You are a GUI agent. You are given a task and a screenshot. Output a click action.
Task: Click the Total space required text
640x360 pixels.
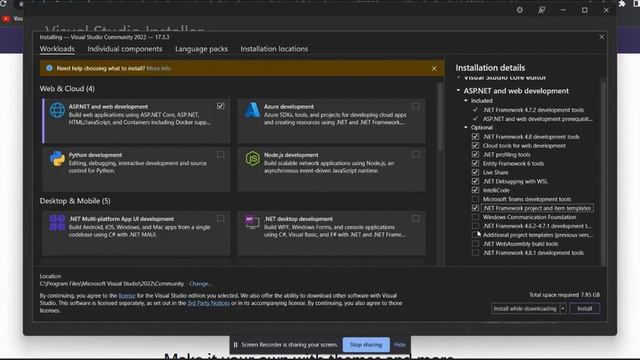coord(564,295)
